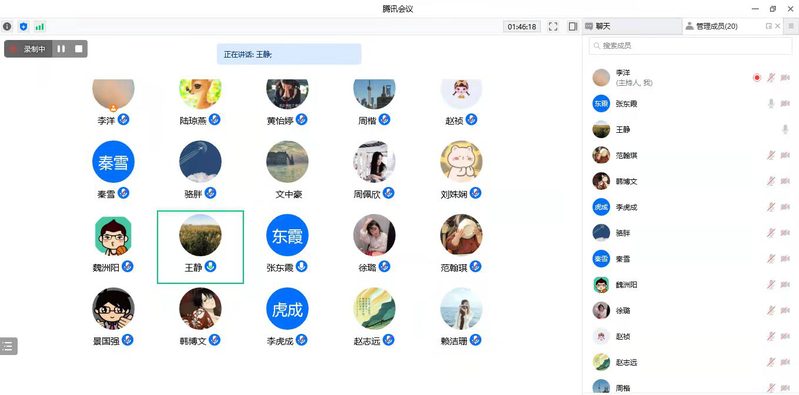Switch to the 管理成员(20) tab
The height and width of the screenshot is (395, 799).
711,27
